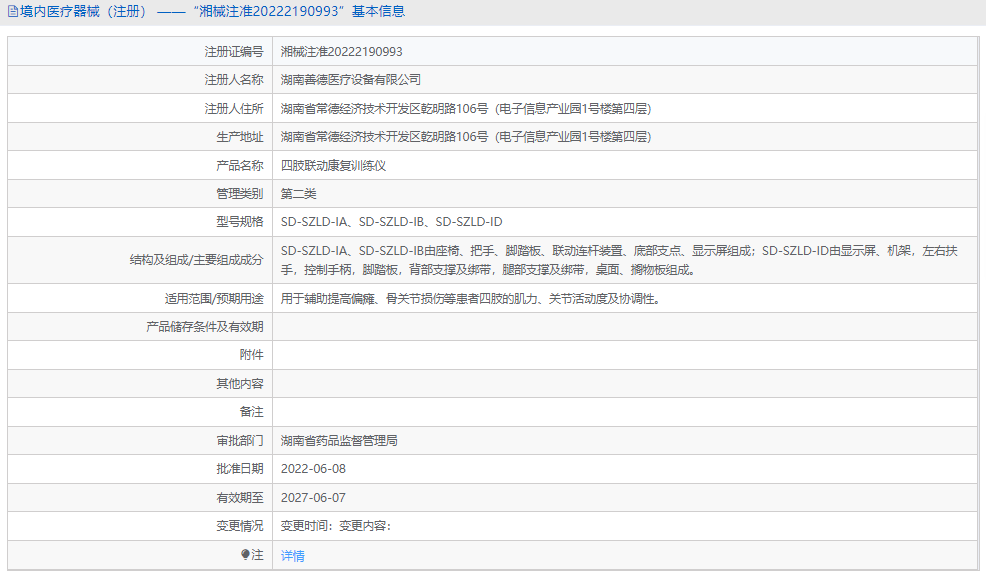The height and width of the screenshot is (576, 986).
Task: Click the 有效期至 row label
Action: (240, 497)
